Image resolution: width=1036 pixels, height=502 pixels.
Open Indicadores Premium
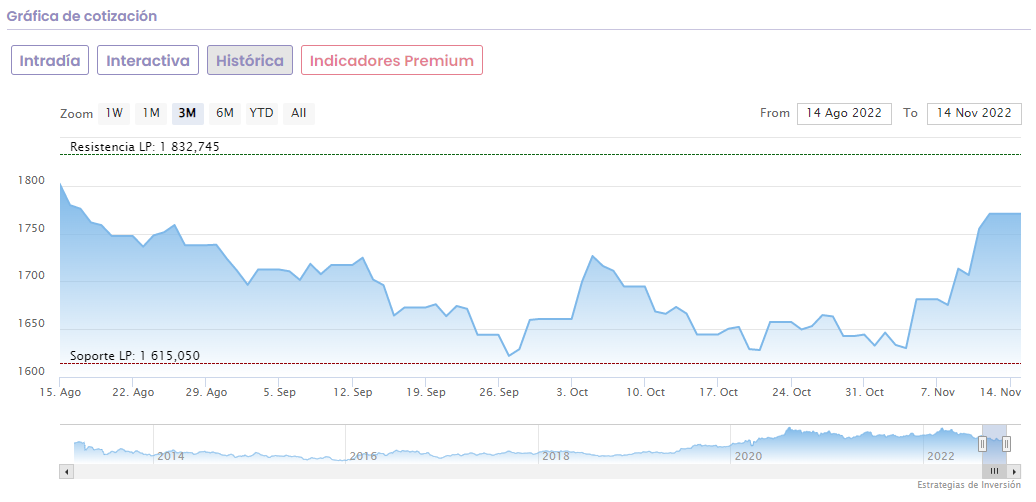coord(392,60)
